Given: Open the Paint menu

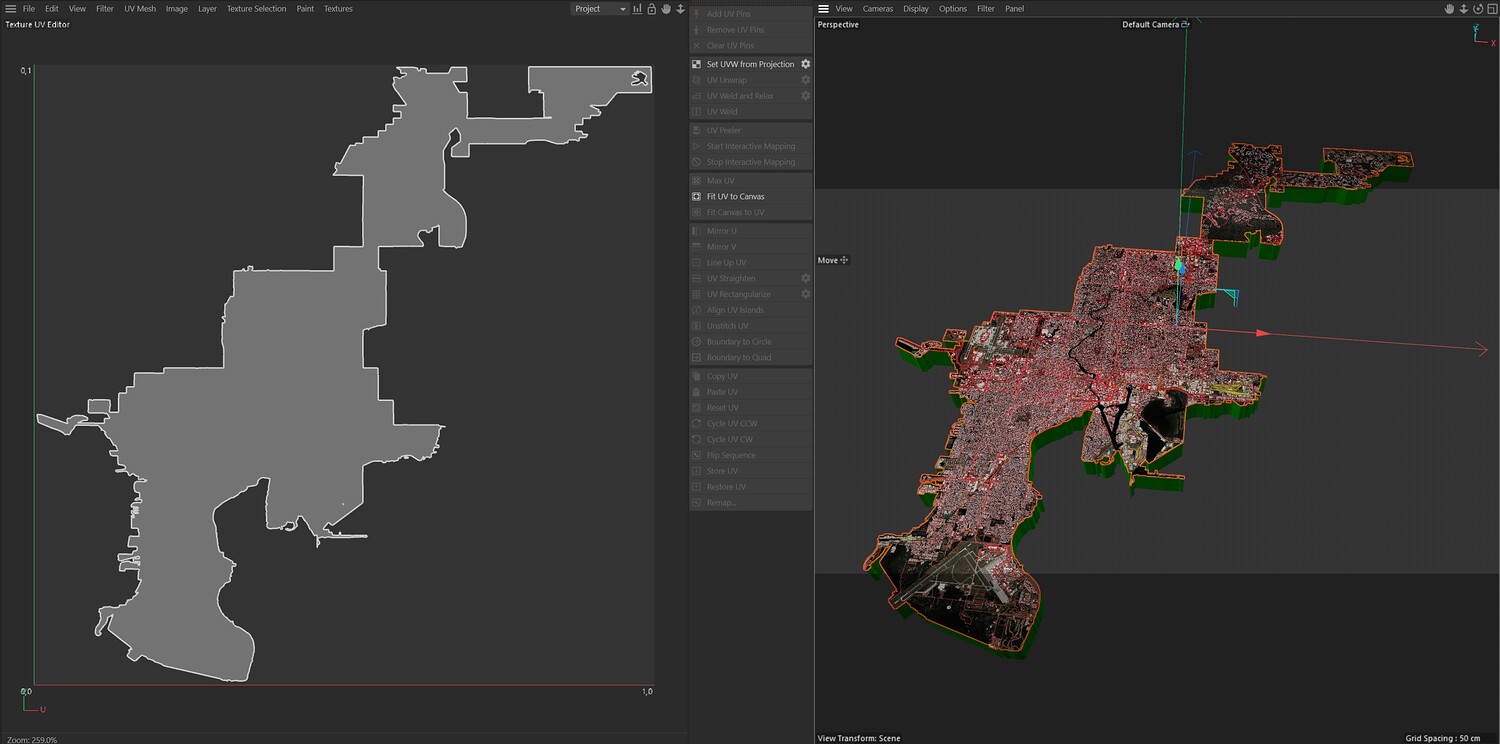Looking at the screenshot, I should (305, 9).
